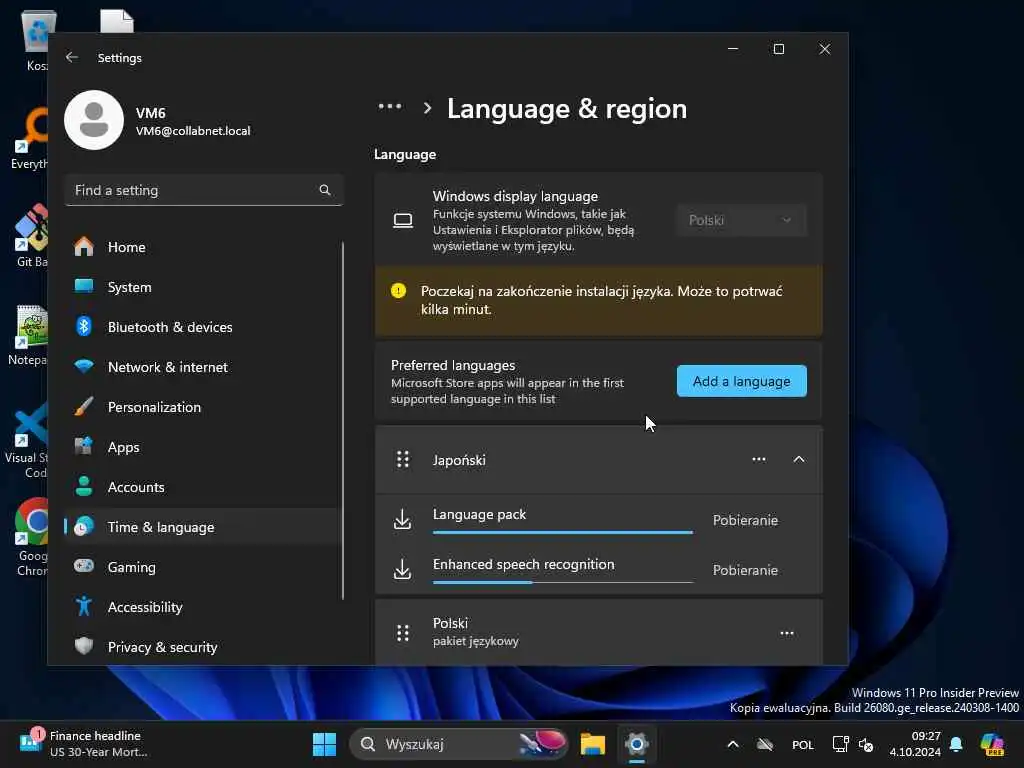Click the pakiet językowy label under Polski

click(x=475, y=641)
